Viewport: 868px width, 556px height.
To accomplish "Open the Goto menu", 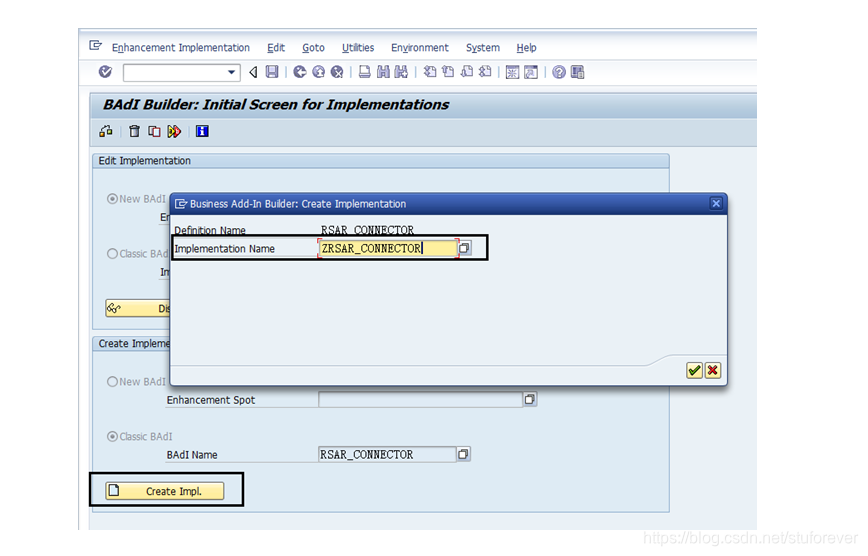I will pyautogui.click(x=313, y=48).
